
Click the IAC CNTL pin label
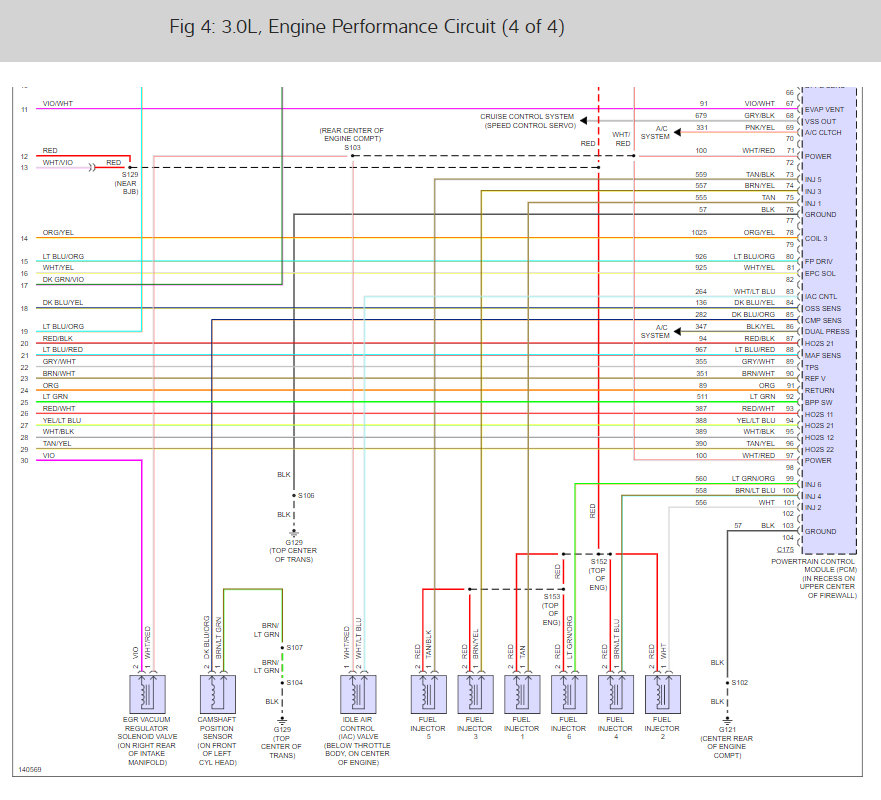(821, 297)
